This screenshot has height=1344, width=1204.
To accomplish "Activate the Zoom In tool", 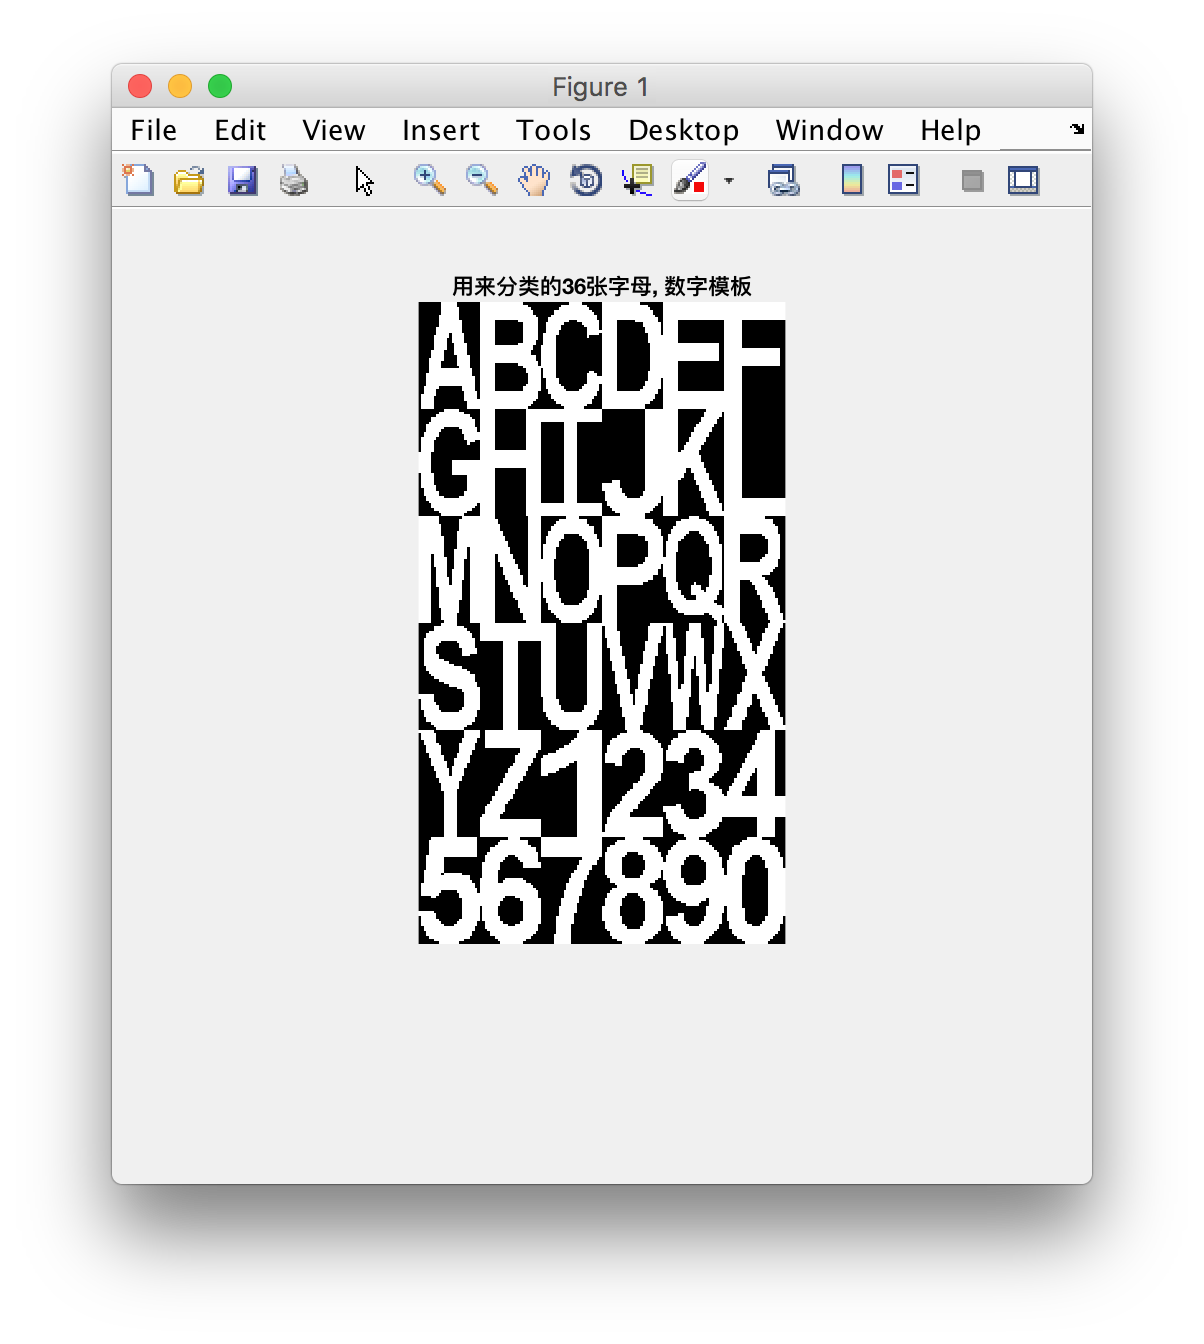I will (x=430, y=180).
